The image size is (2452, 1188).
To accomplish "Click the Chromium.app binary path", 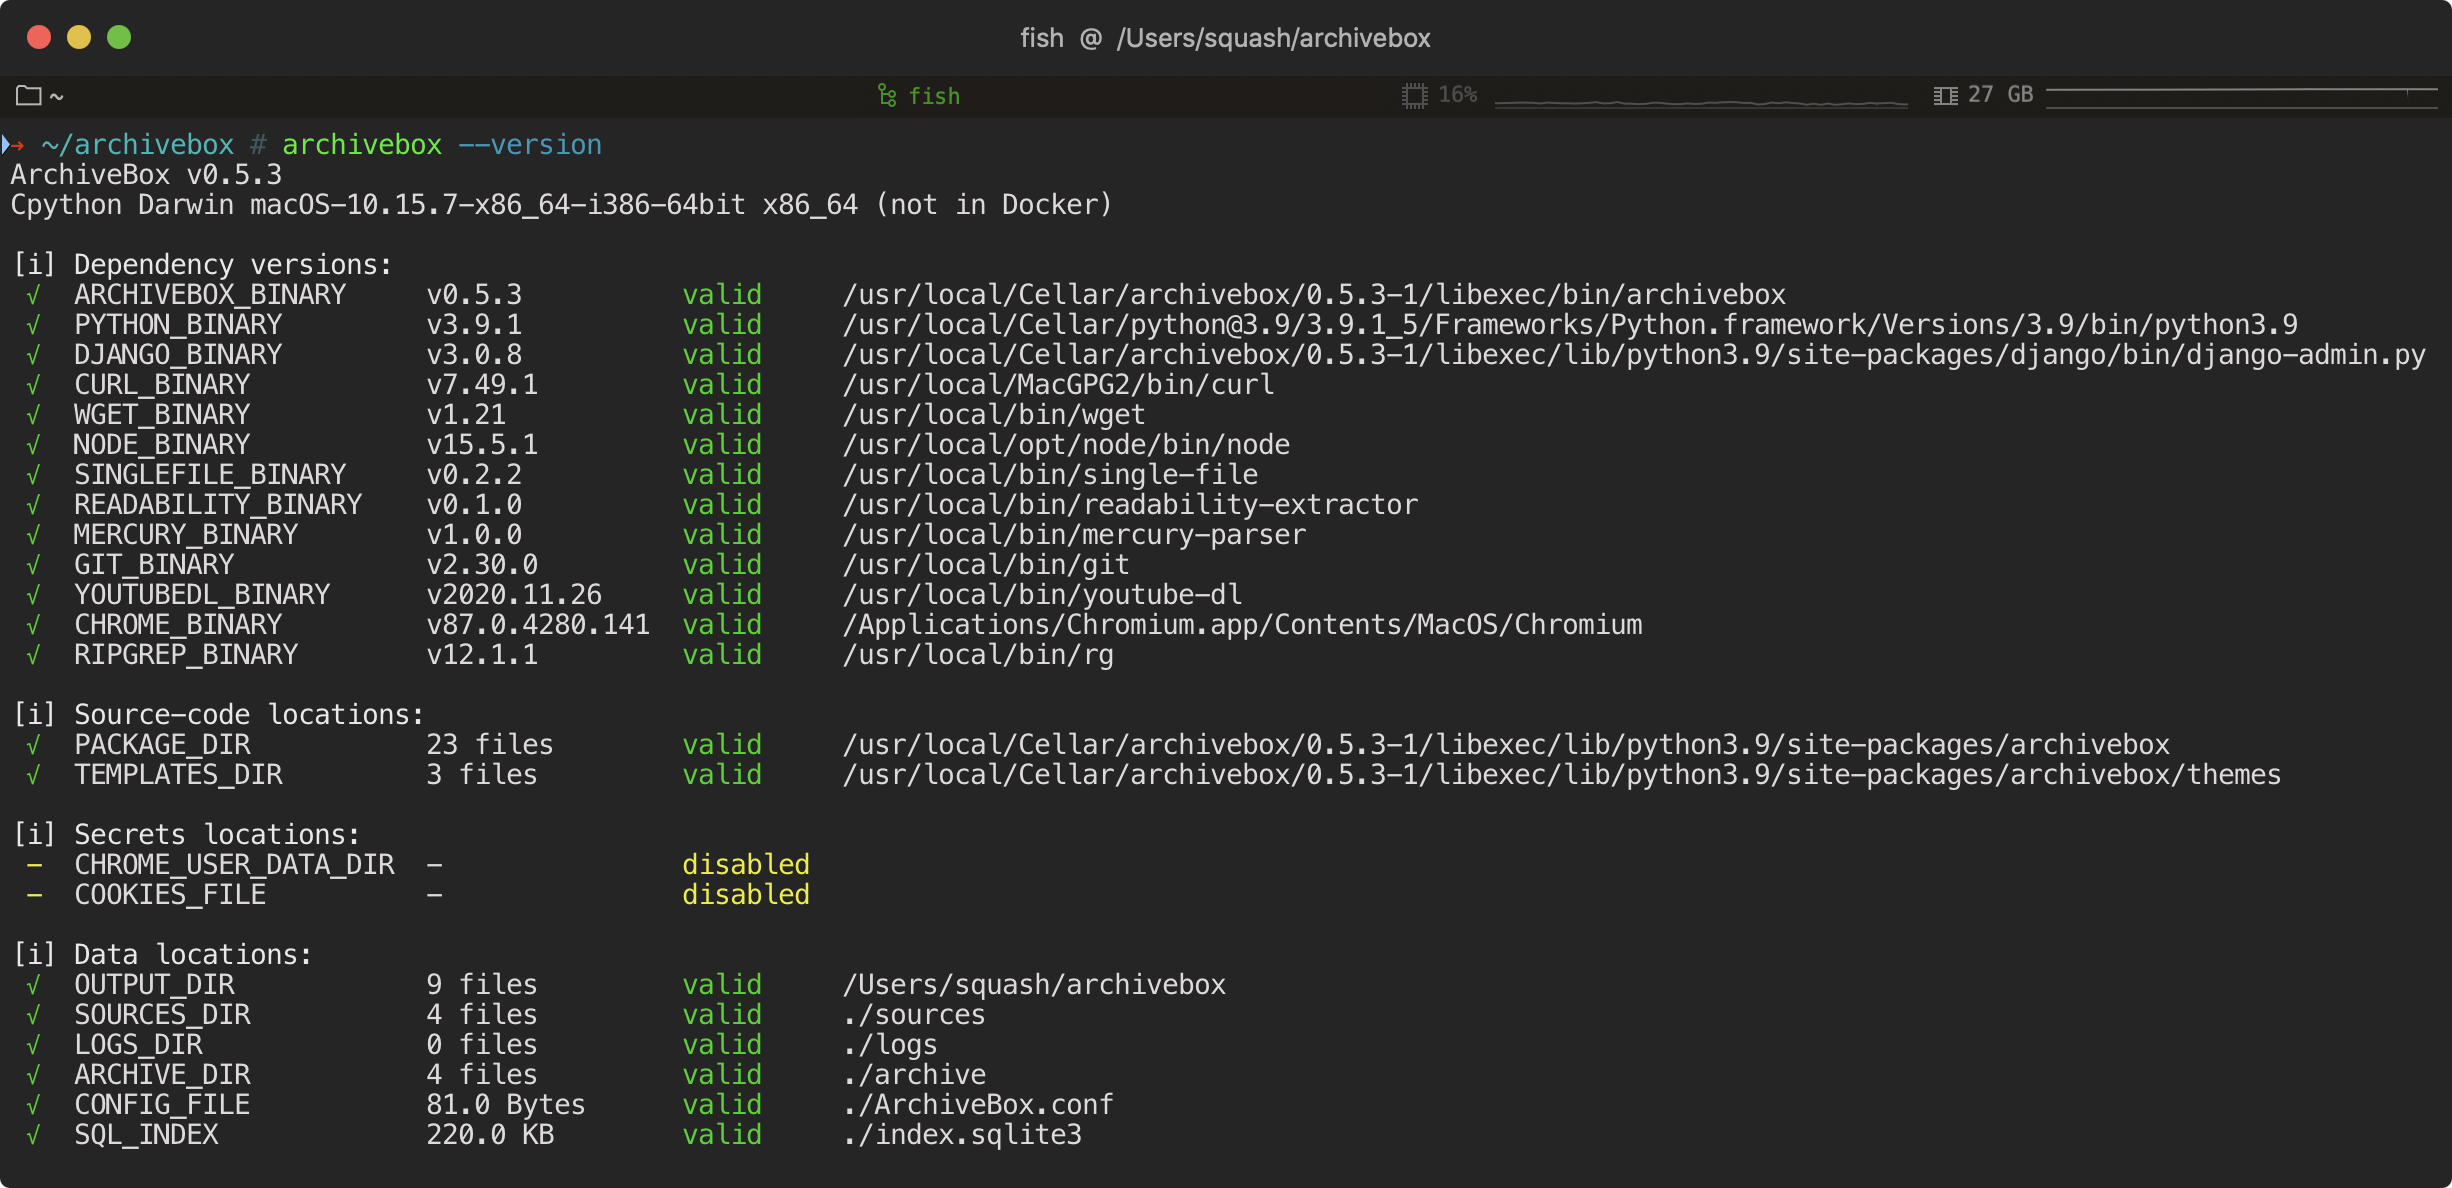I will (x=1242, y=625).
